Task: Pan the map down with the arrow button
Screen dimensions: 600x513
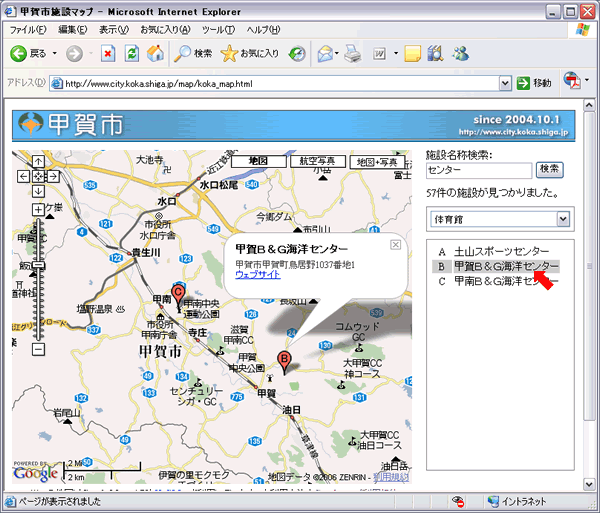Action: pyautogui.click(x=38, y=191)
